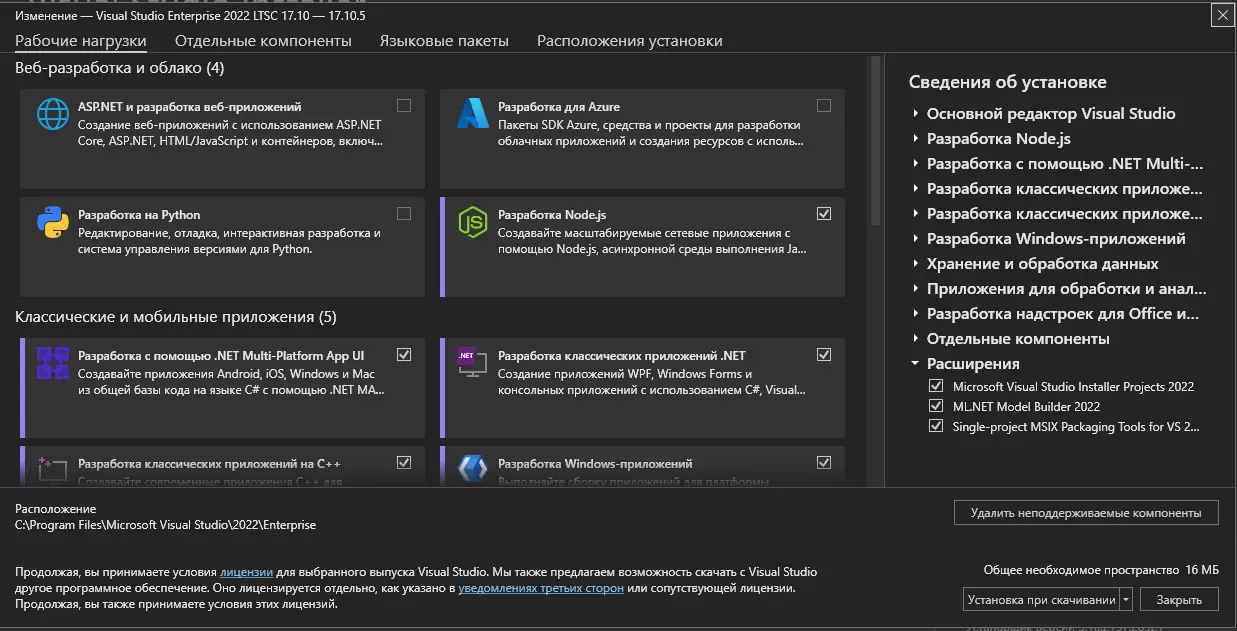Collapse the Расширения section
The width and height of the screenshot is (1237, 631).
(x=916, y=364)
